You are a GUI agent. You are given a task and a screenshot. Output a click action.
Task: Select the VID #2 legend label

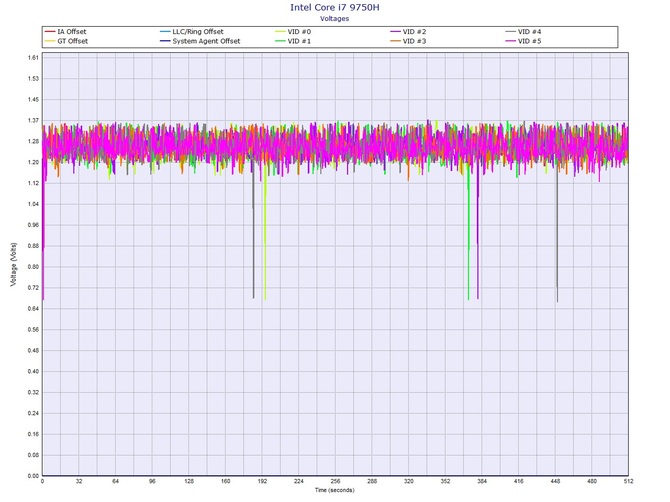[x=414, y=32]
